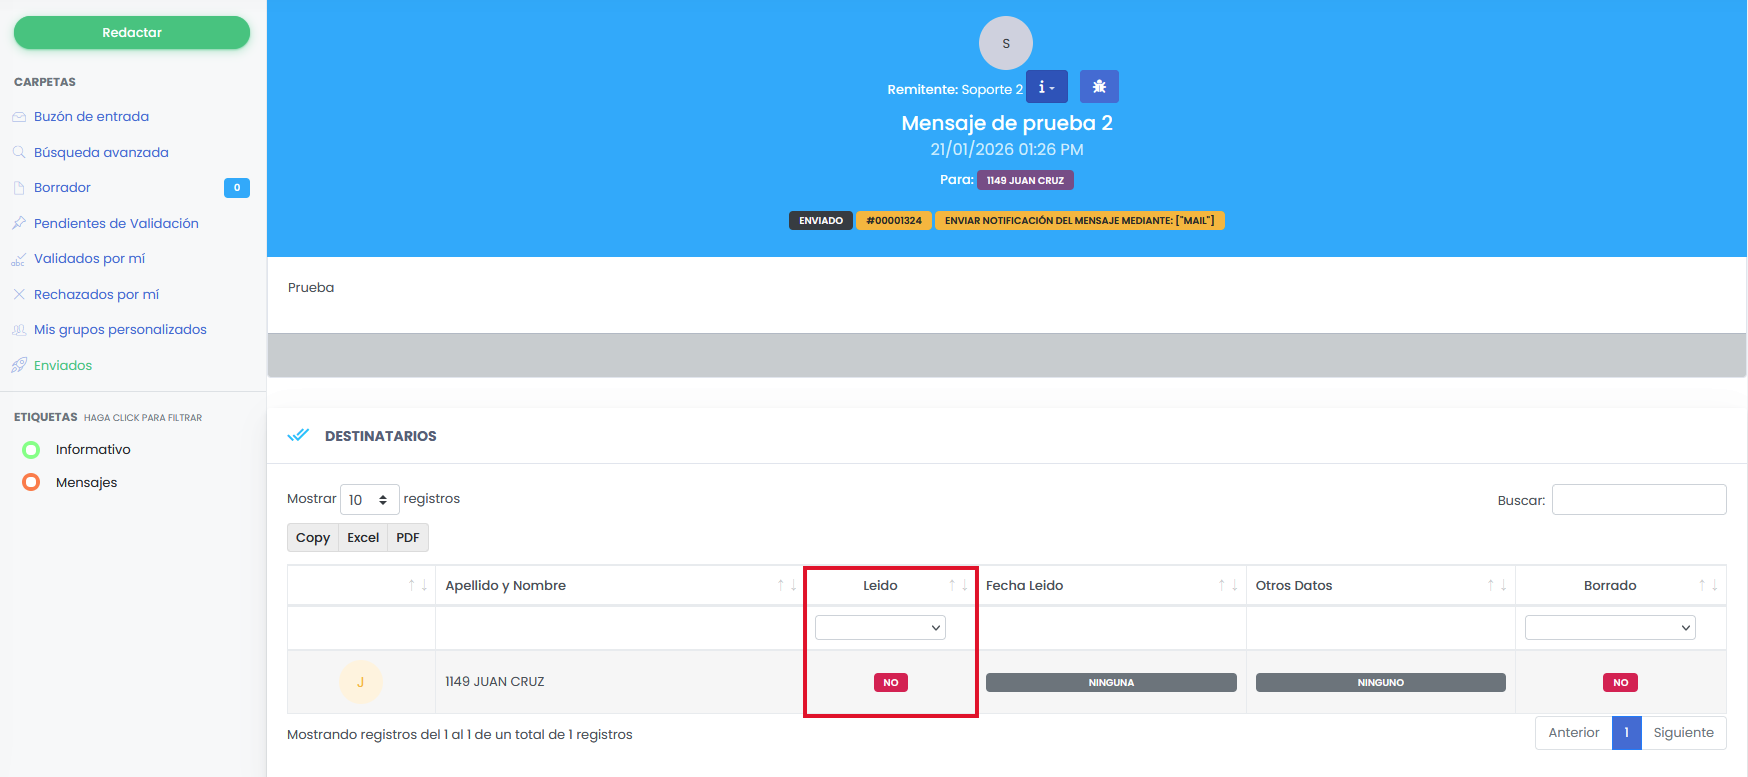Image resolution: width=1748 pixels, height=777 pixels.
Task: Open the sender info dropdown button
Action: coord(1047,87)
